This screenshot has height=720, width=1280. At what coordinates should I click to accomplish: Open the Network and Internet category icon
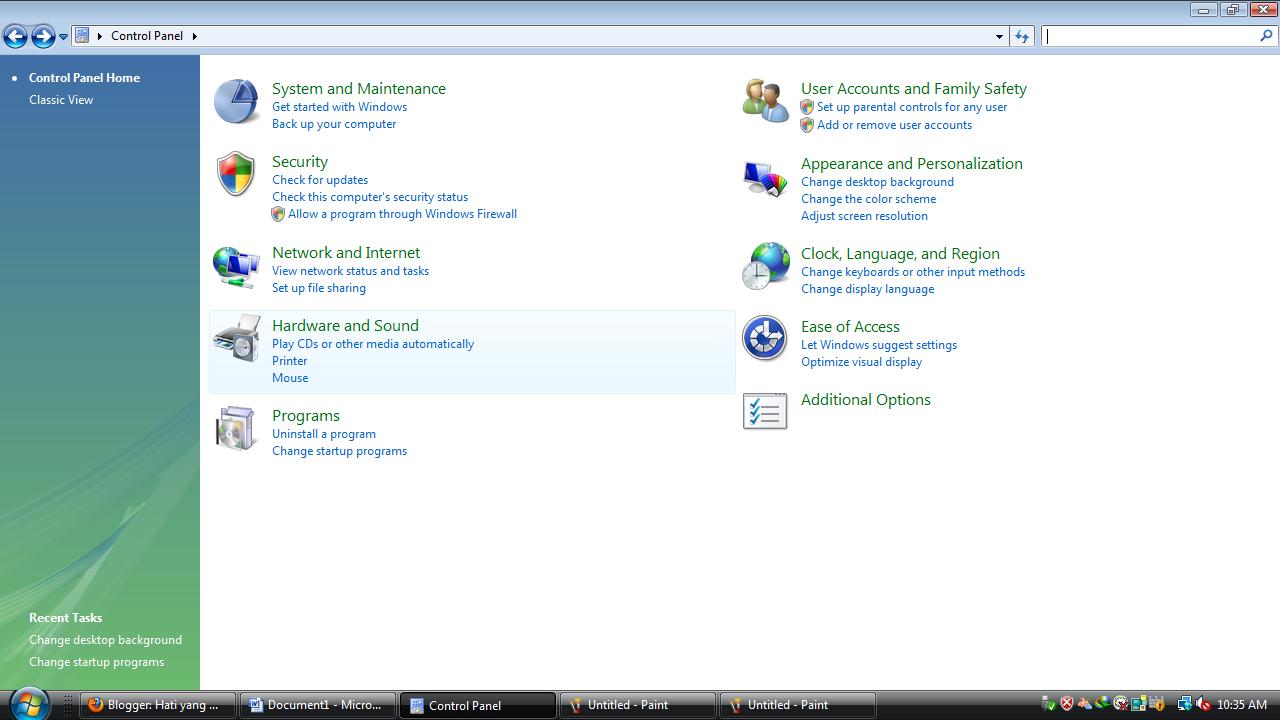coord(237,266)
